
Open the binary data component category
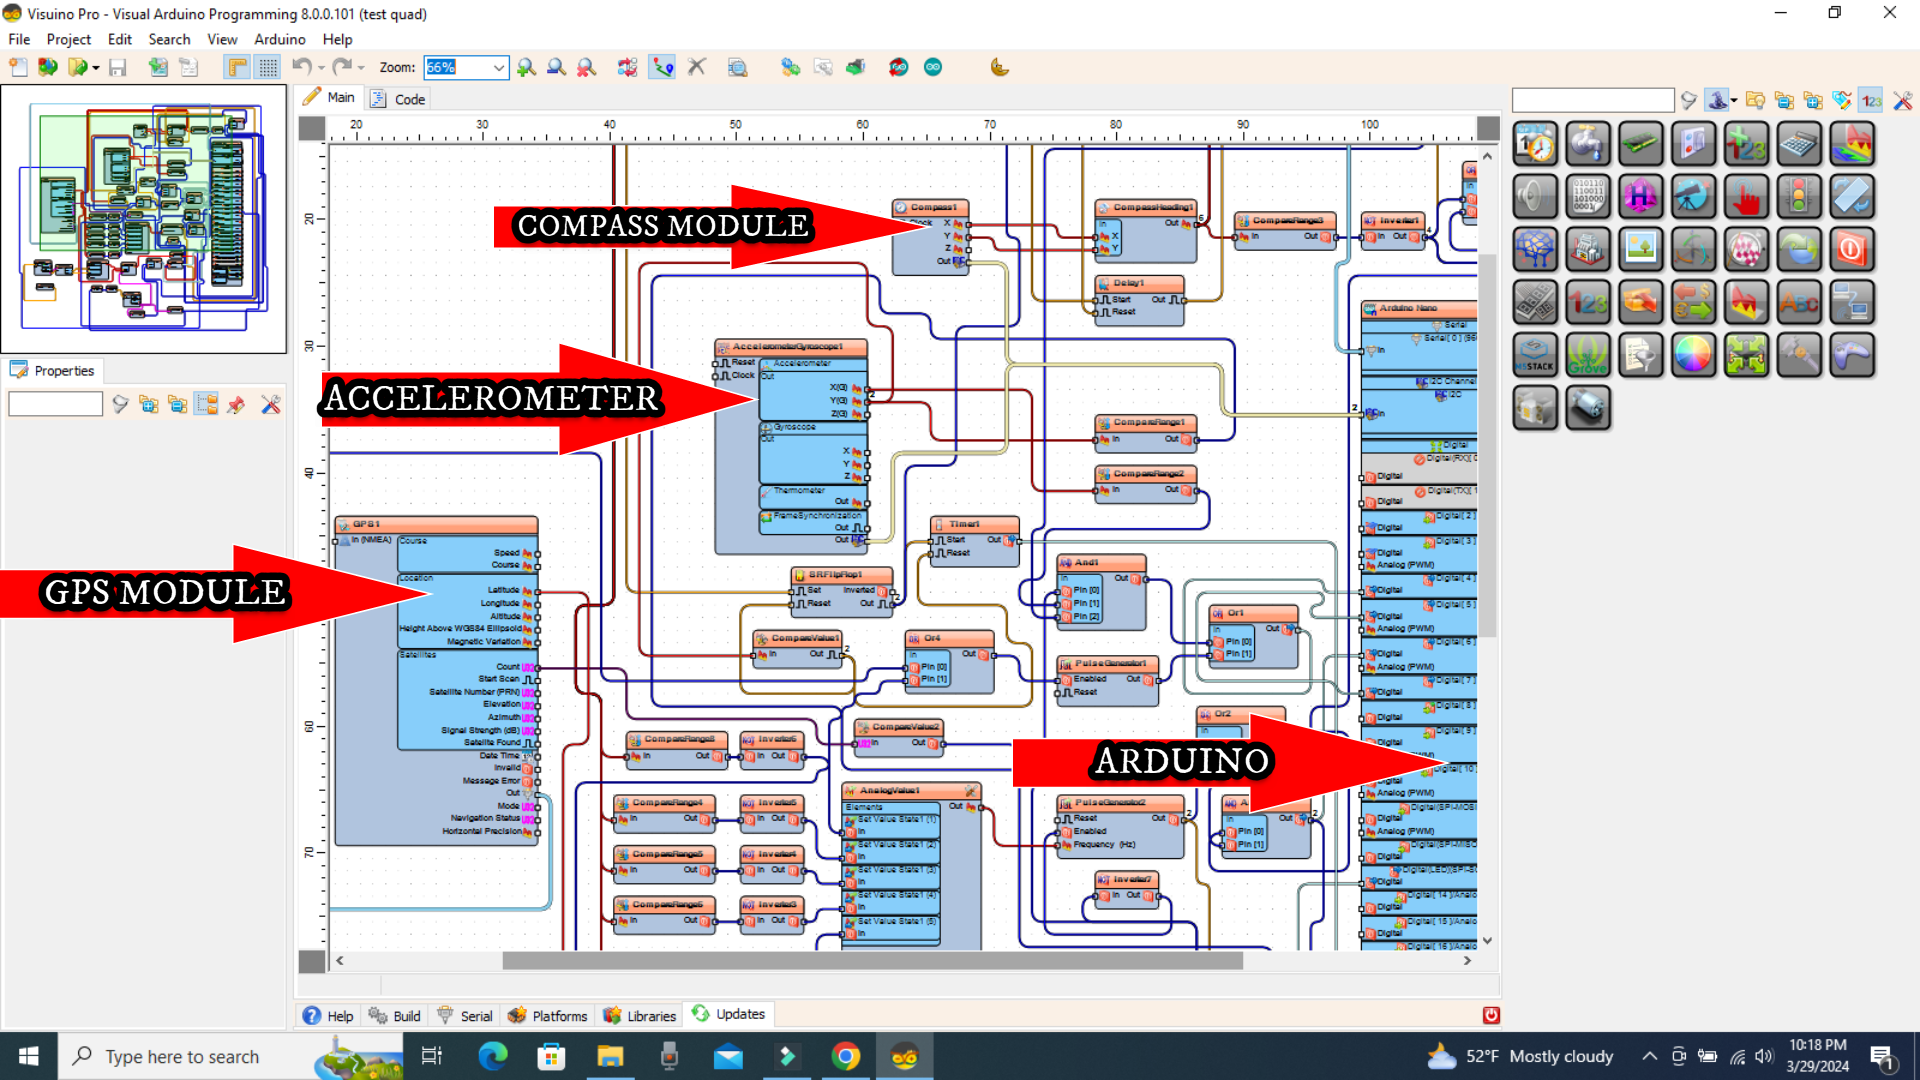coord(1588,197)
